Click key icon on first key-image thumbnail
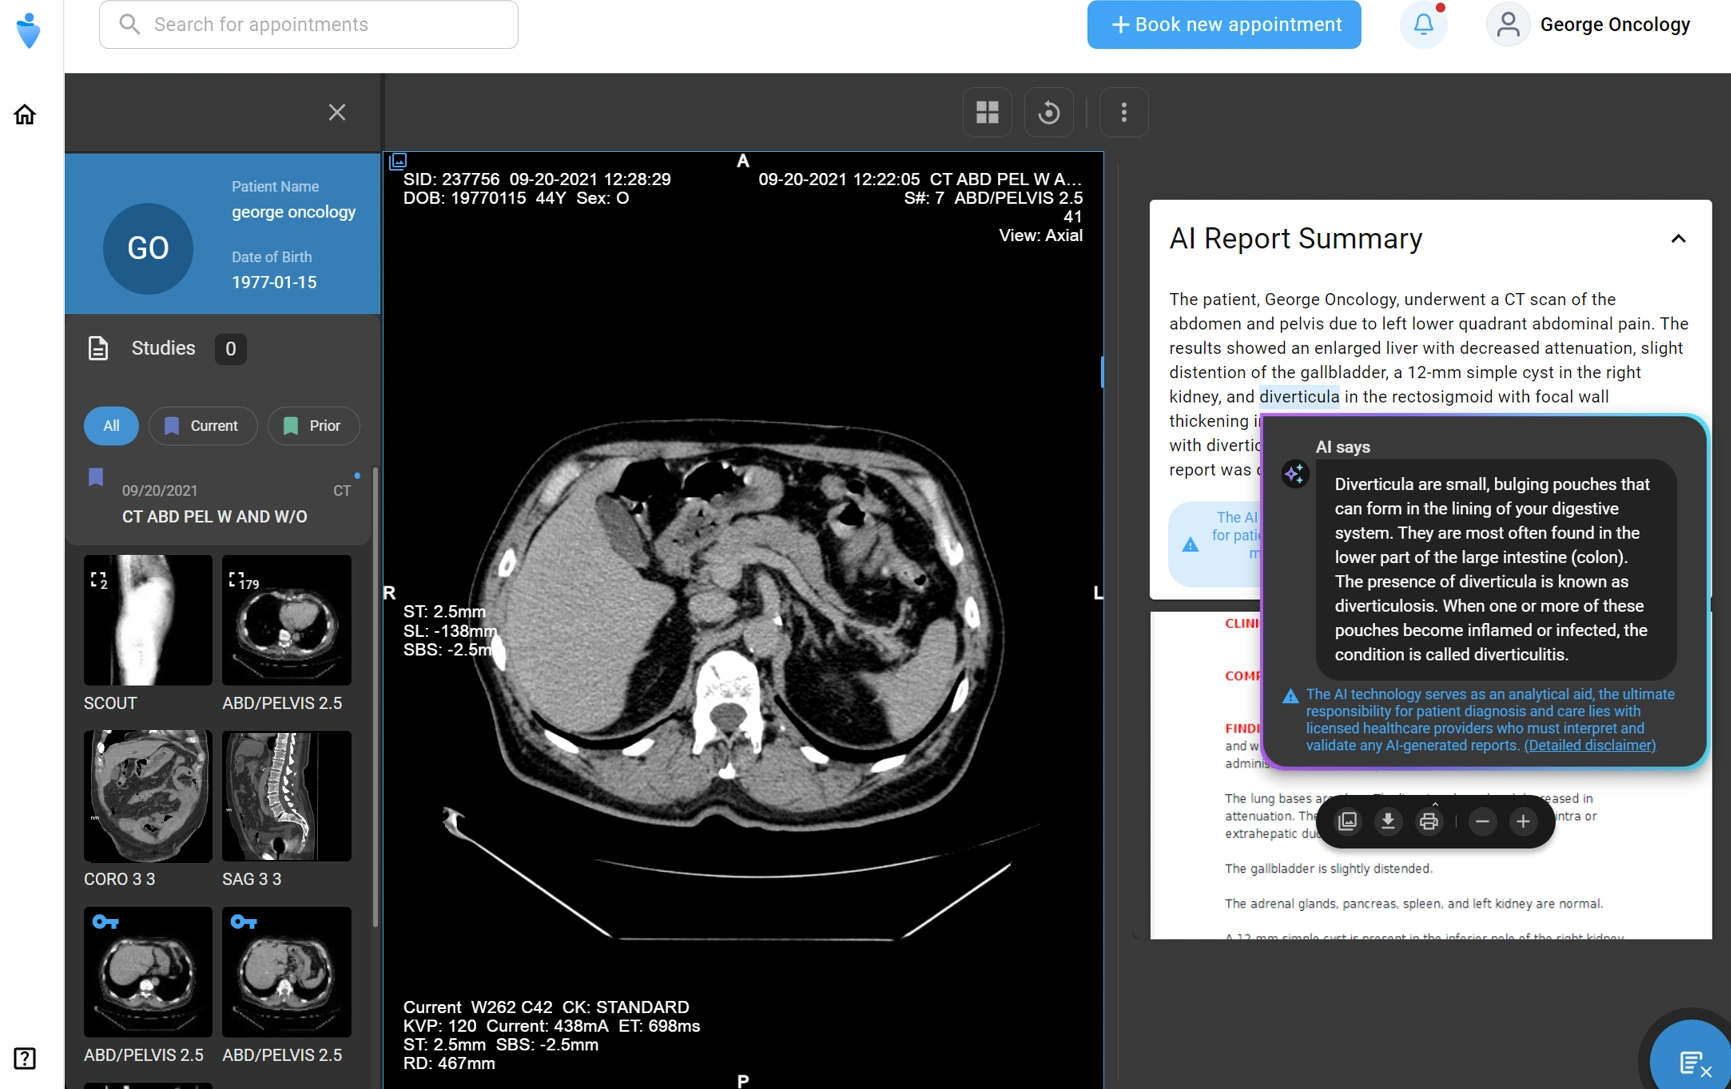The image size is (1731, 1089). pos(105,922)
